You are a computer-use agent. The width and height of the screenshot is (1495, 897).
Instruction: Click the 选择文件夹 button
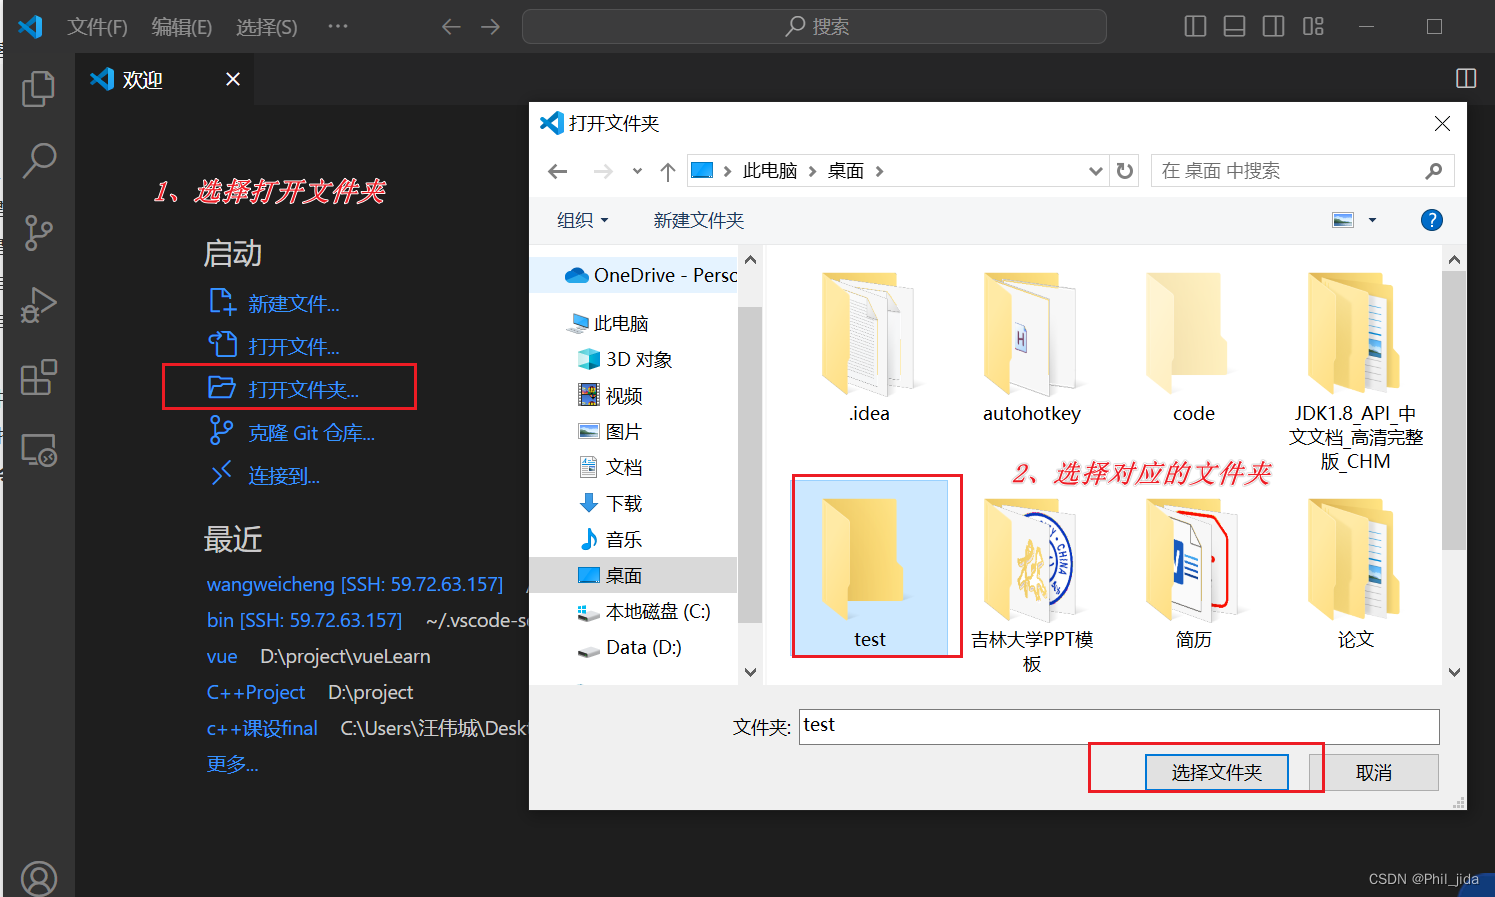1216,771
